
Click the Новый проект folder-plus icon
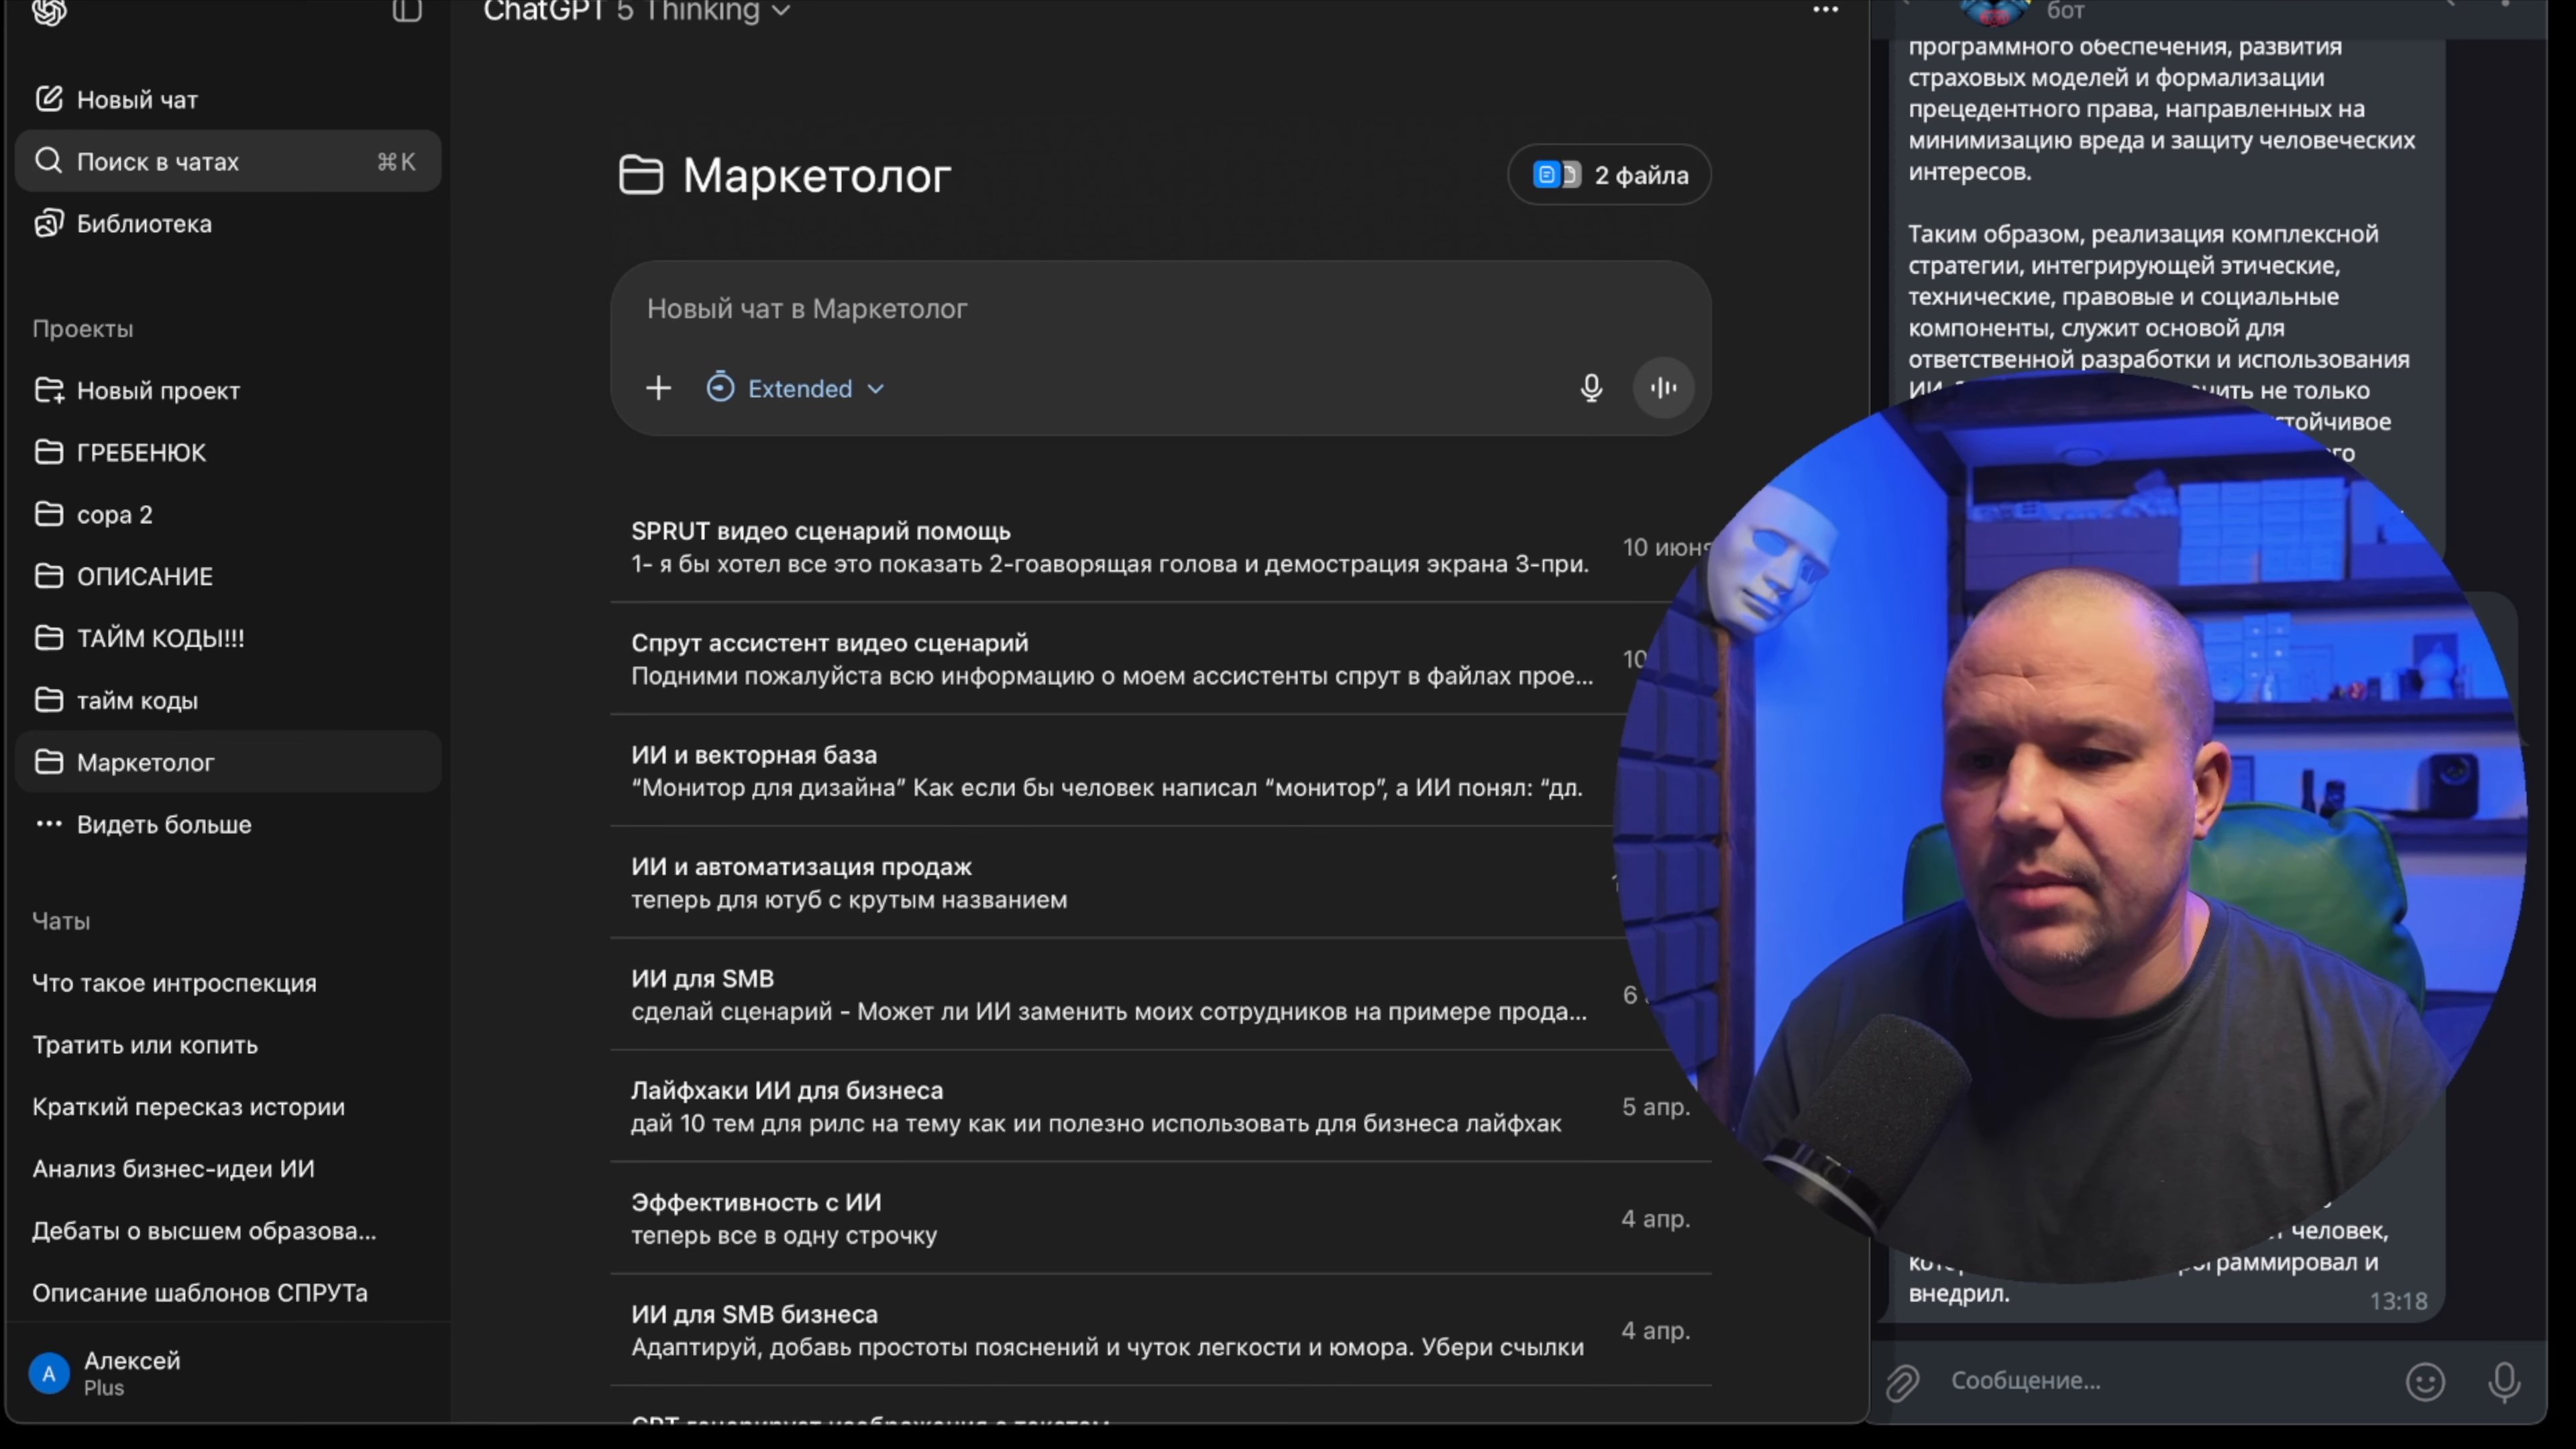point(49,390)
